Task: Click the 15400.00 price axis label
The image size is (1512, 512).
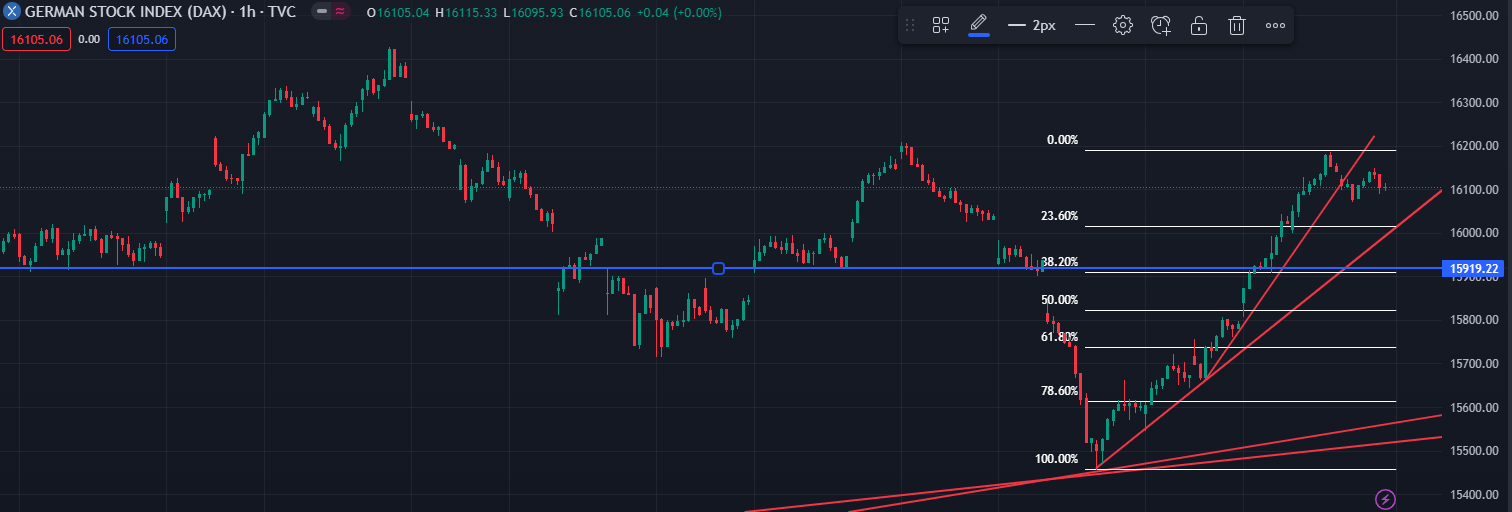Action: (1474, 495)
